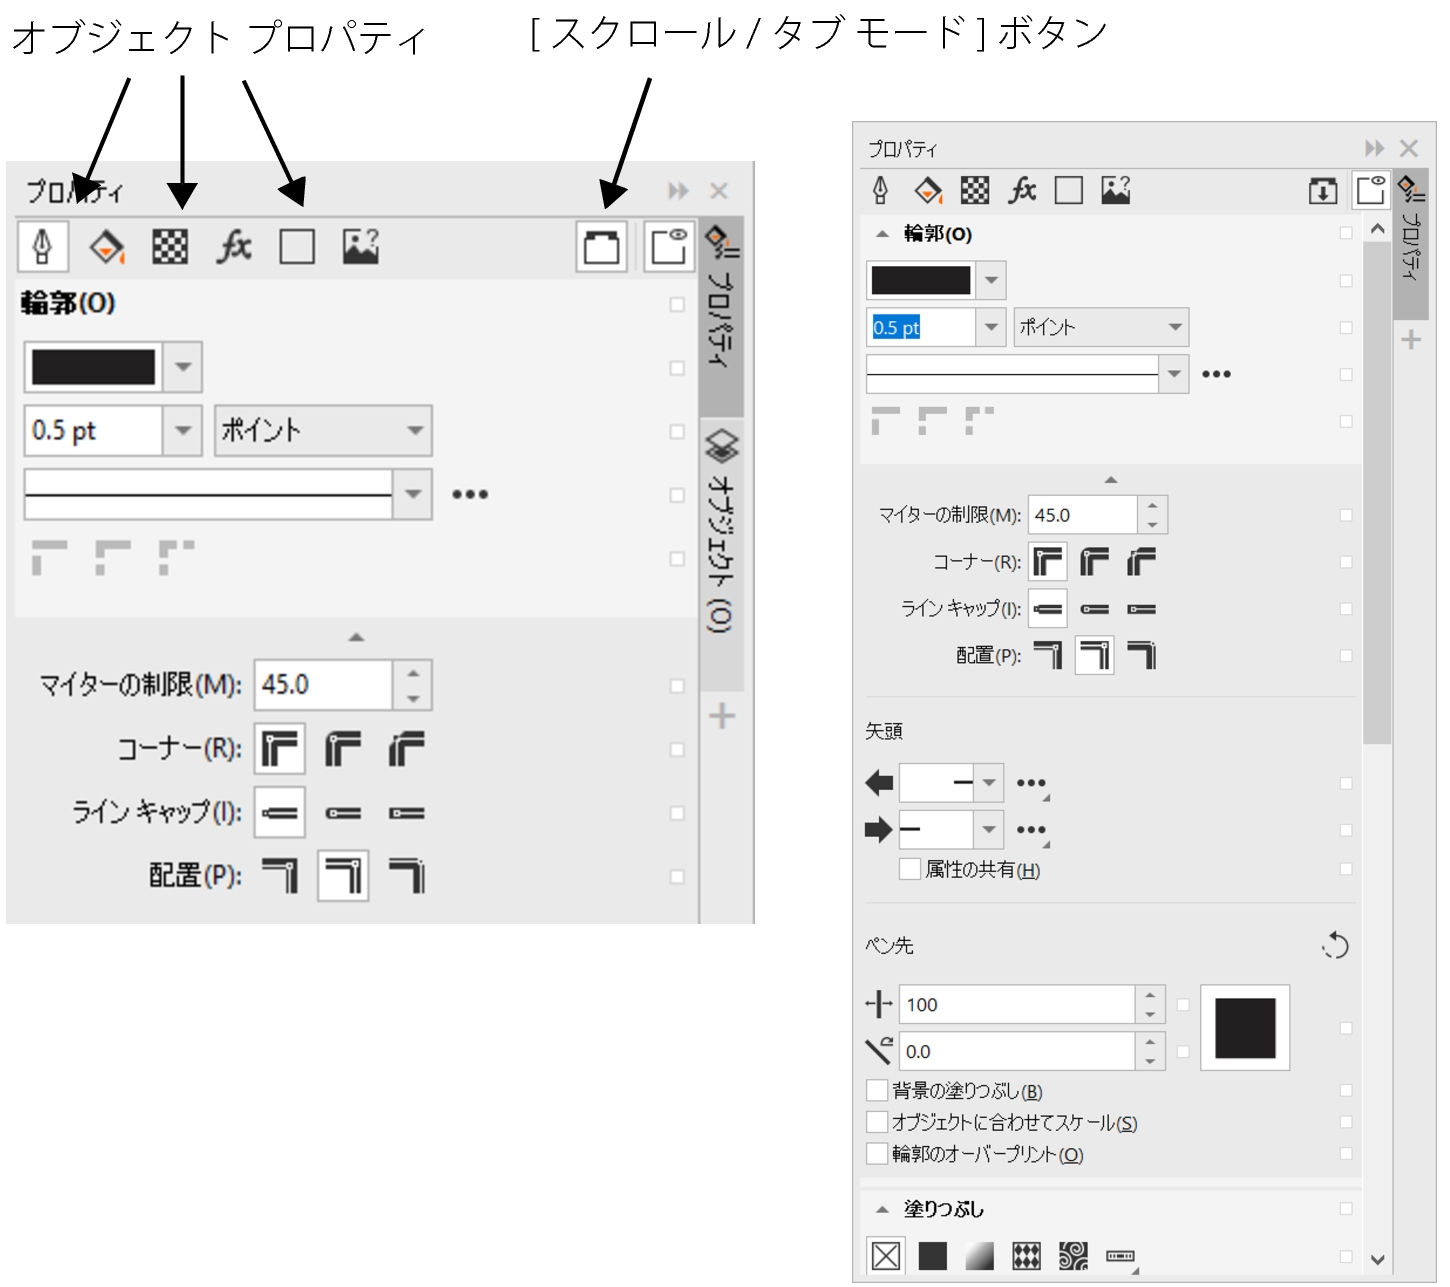Click the end arrowhead options (...) button
The height and width of the screenshot is (1287, 1450).
[x=1030, y=830]
